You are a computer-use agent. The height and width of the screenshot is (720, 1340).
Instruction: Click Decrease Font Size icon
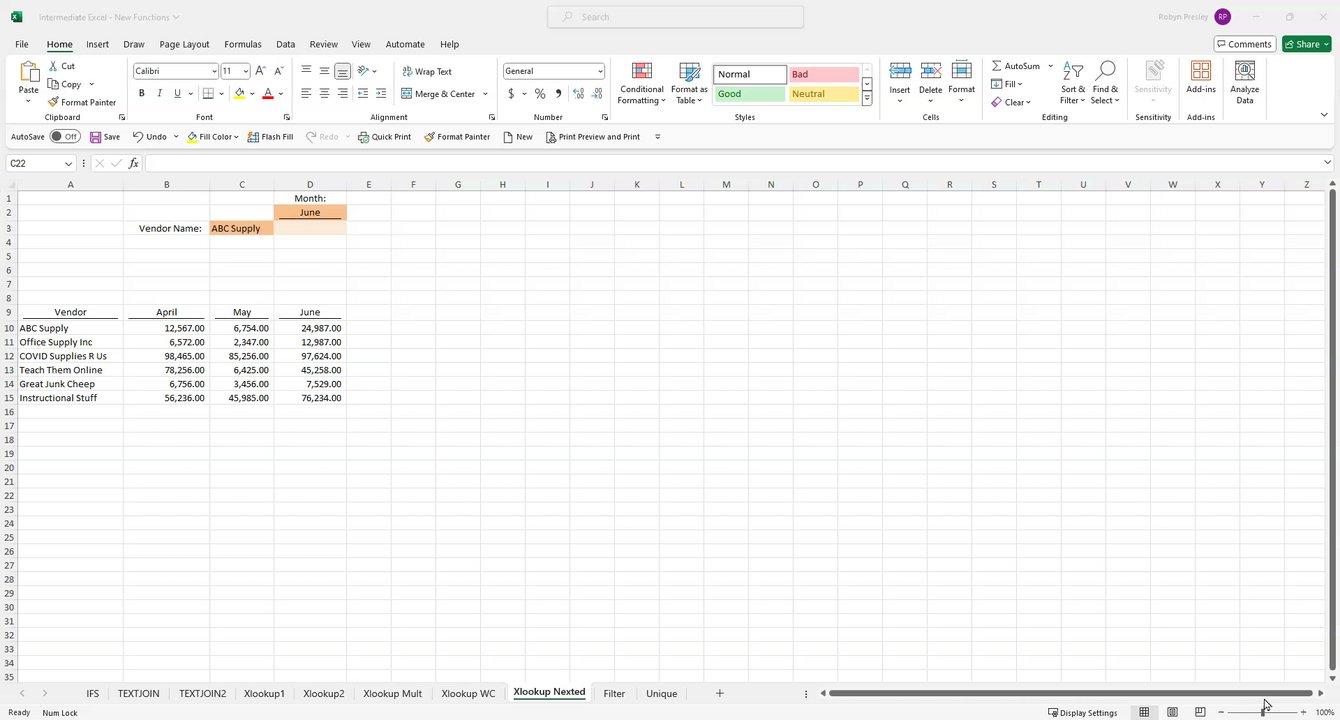tap(279, 71)
